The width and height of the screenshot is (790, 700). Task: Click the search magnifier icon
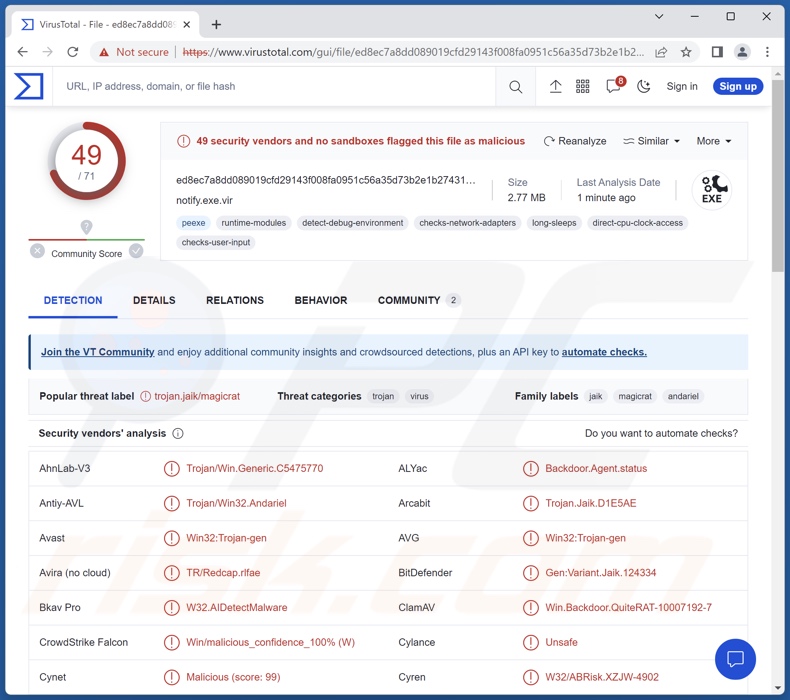(515, 87)
